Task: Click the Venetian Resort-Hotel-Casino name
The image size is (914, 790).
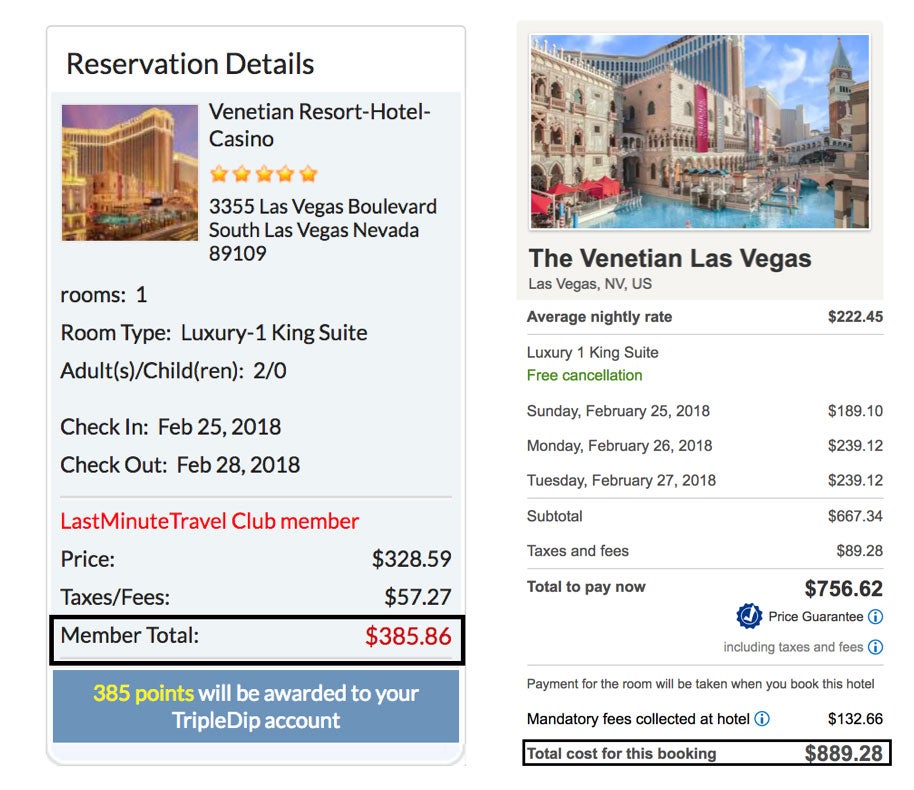Action: coord(319,125)
